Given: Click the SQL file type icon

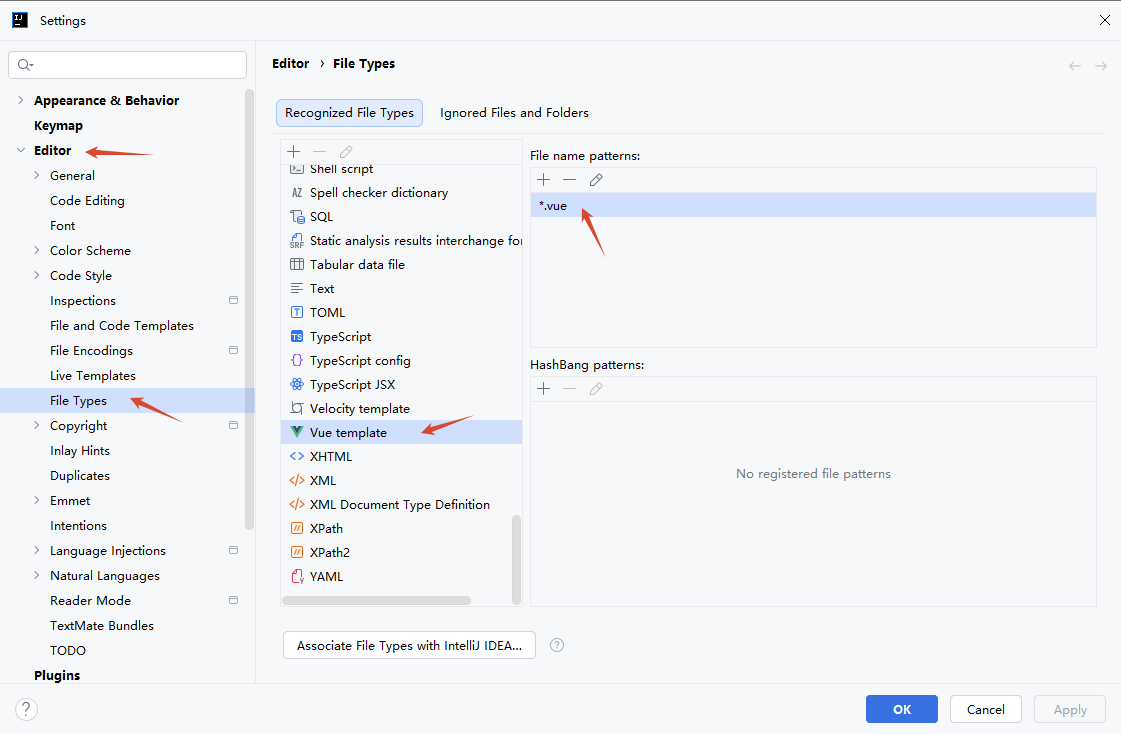Looking at the screenshot, I should (x=297, y=217).
